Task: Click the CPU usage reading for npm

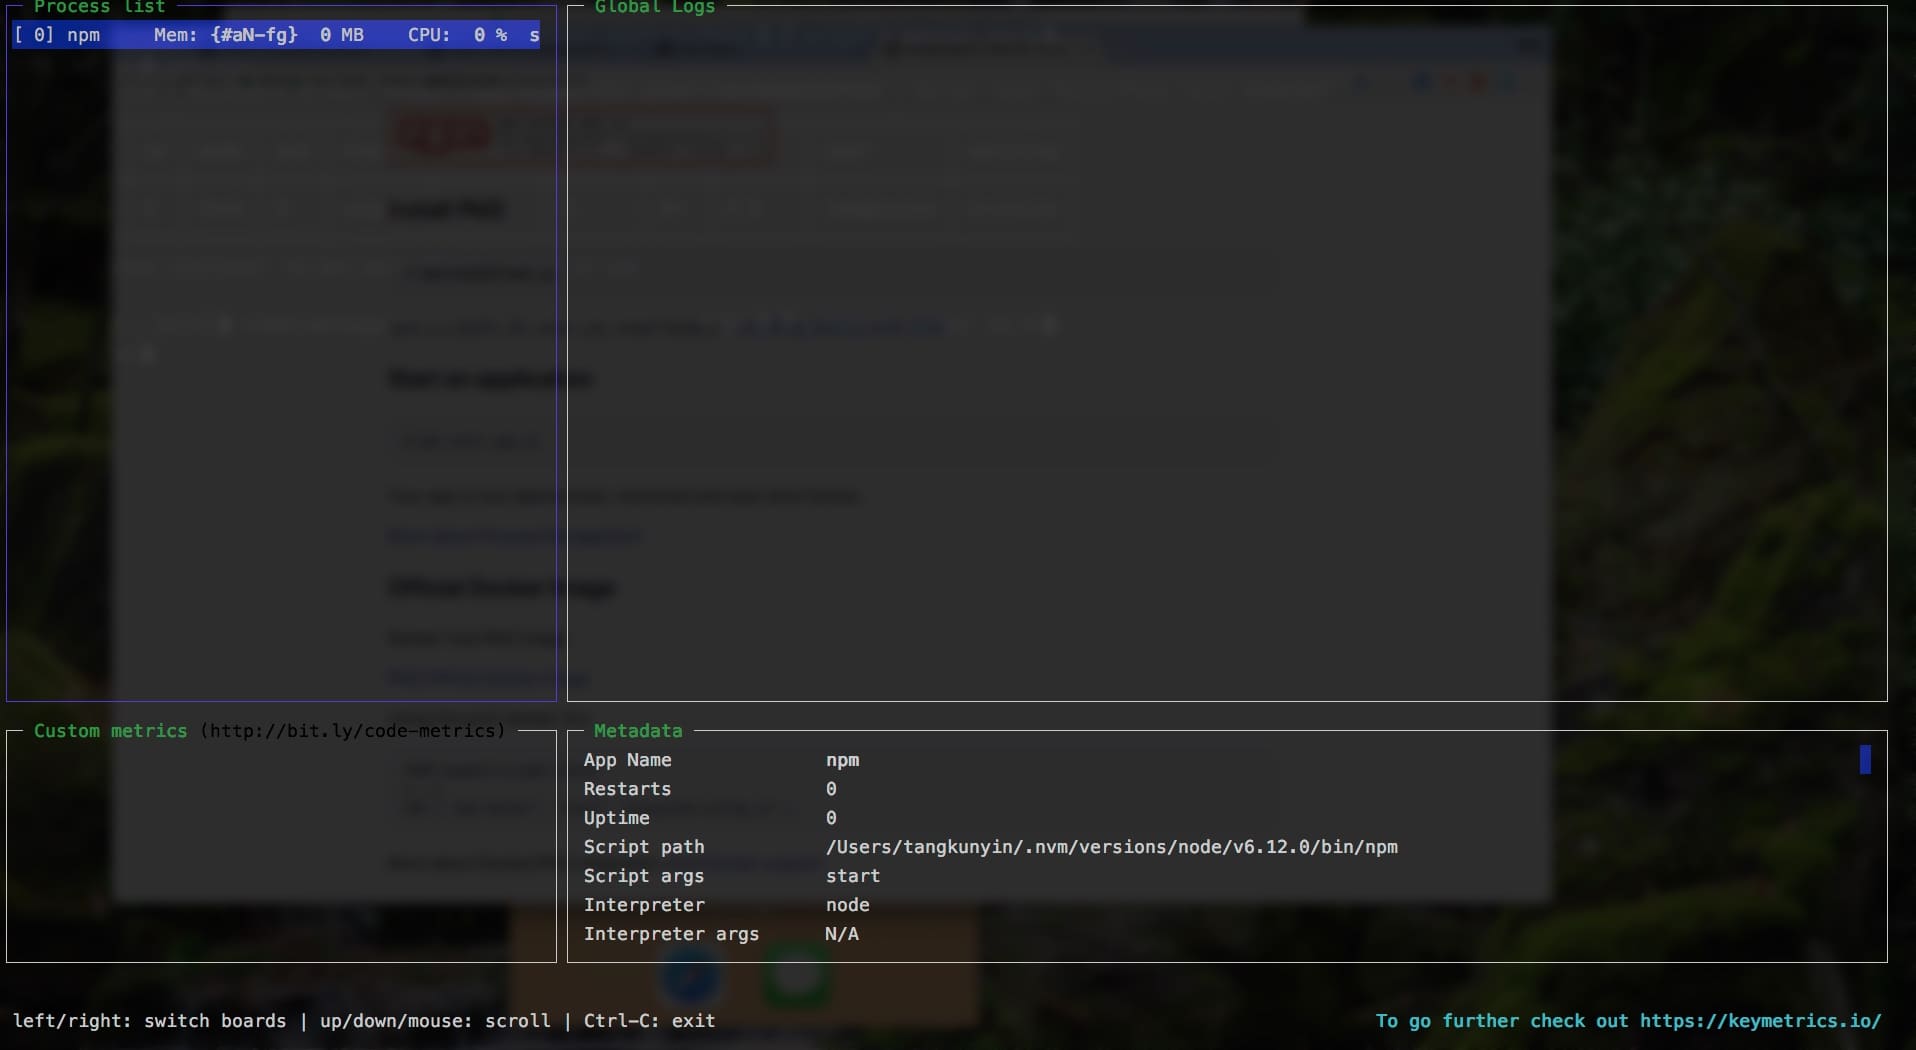Action: 457,35
